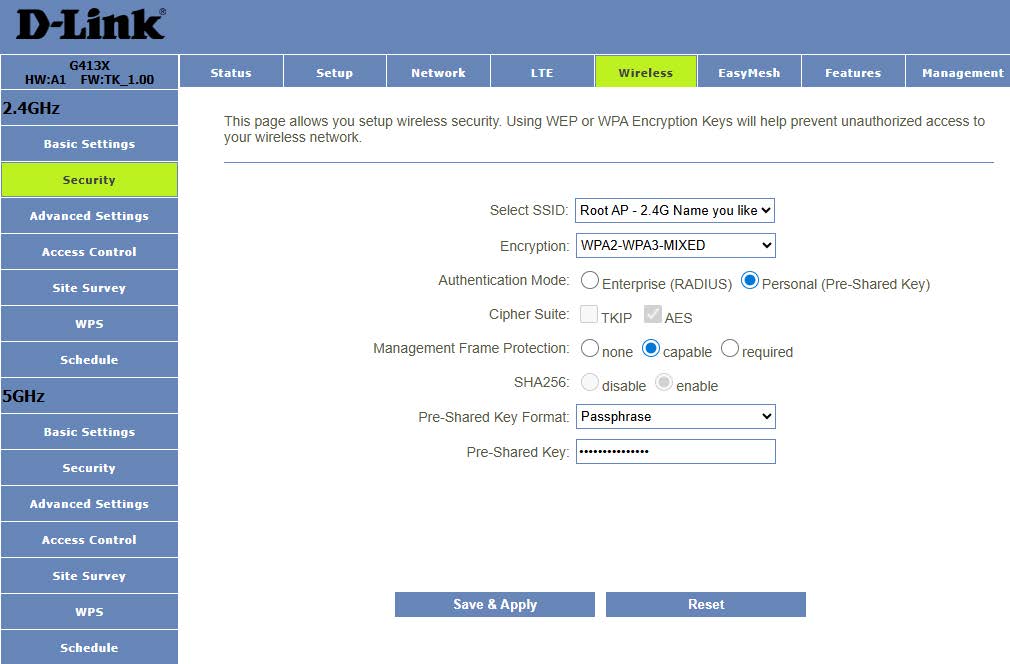Open the Pre-Shared Key Format dropdown
This screenshot has width=1010, height=664.
(x=675, y=416)
